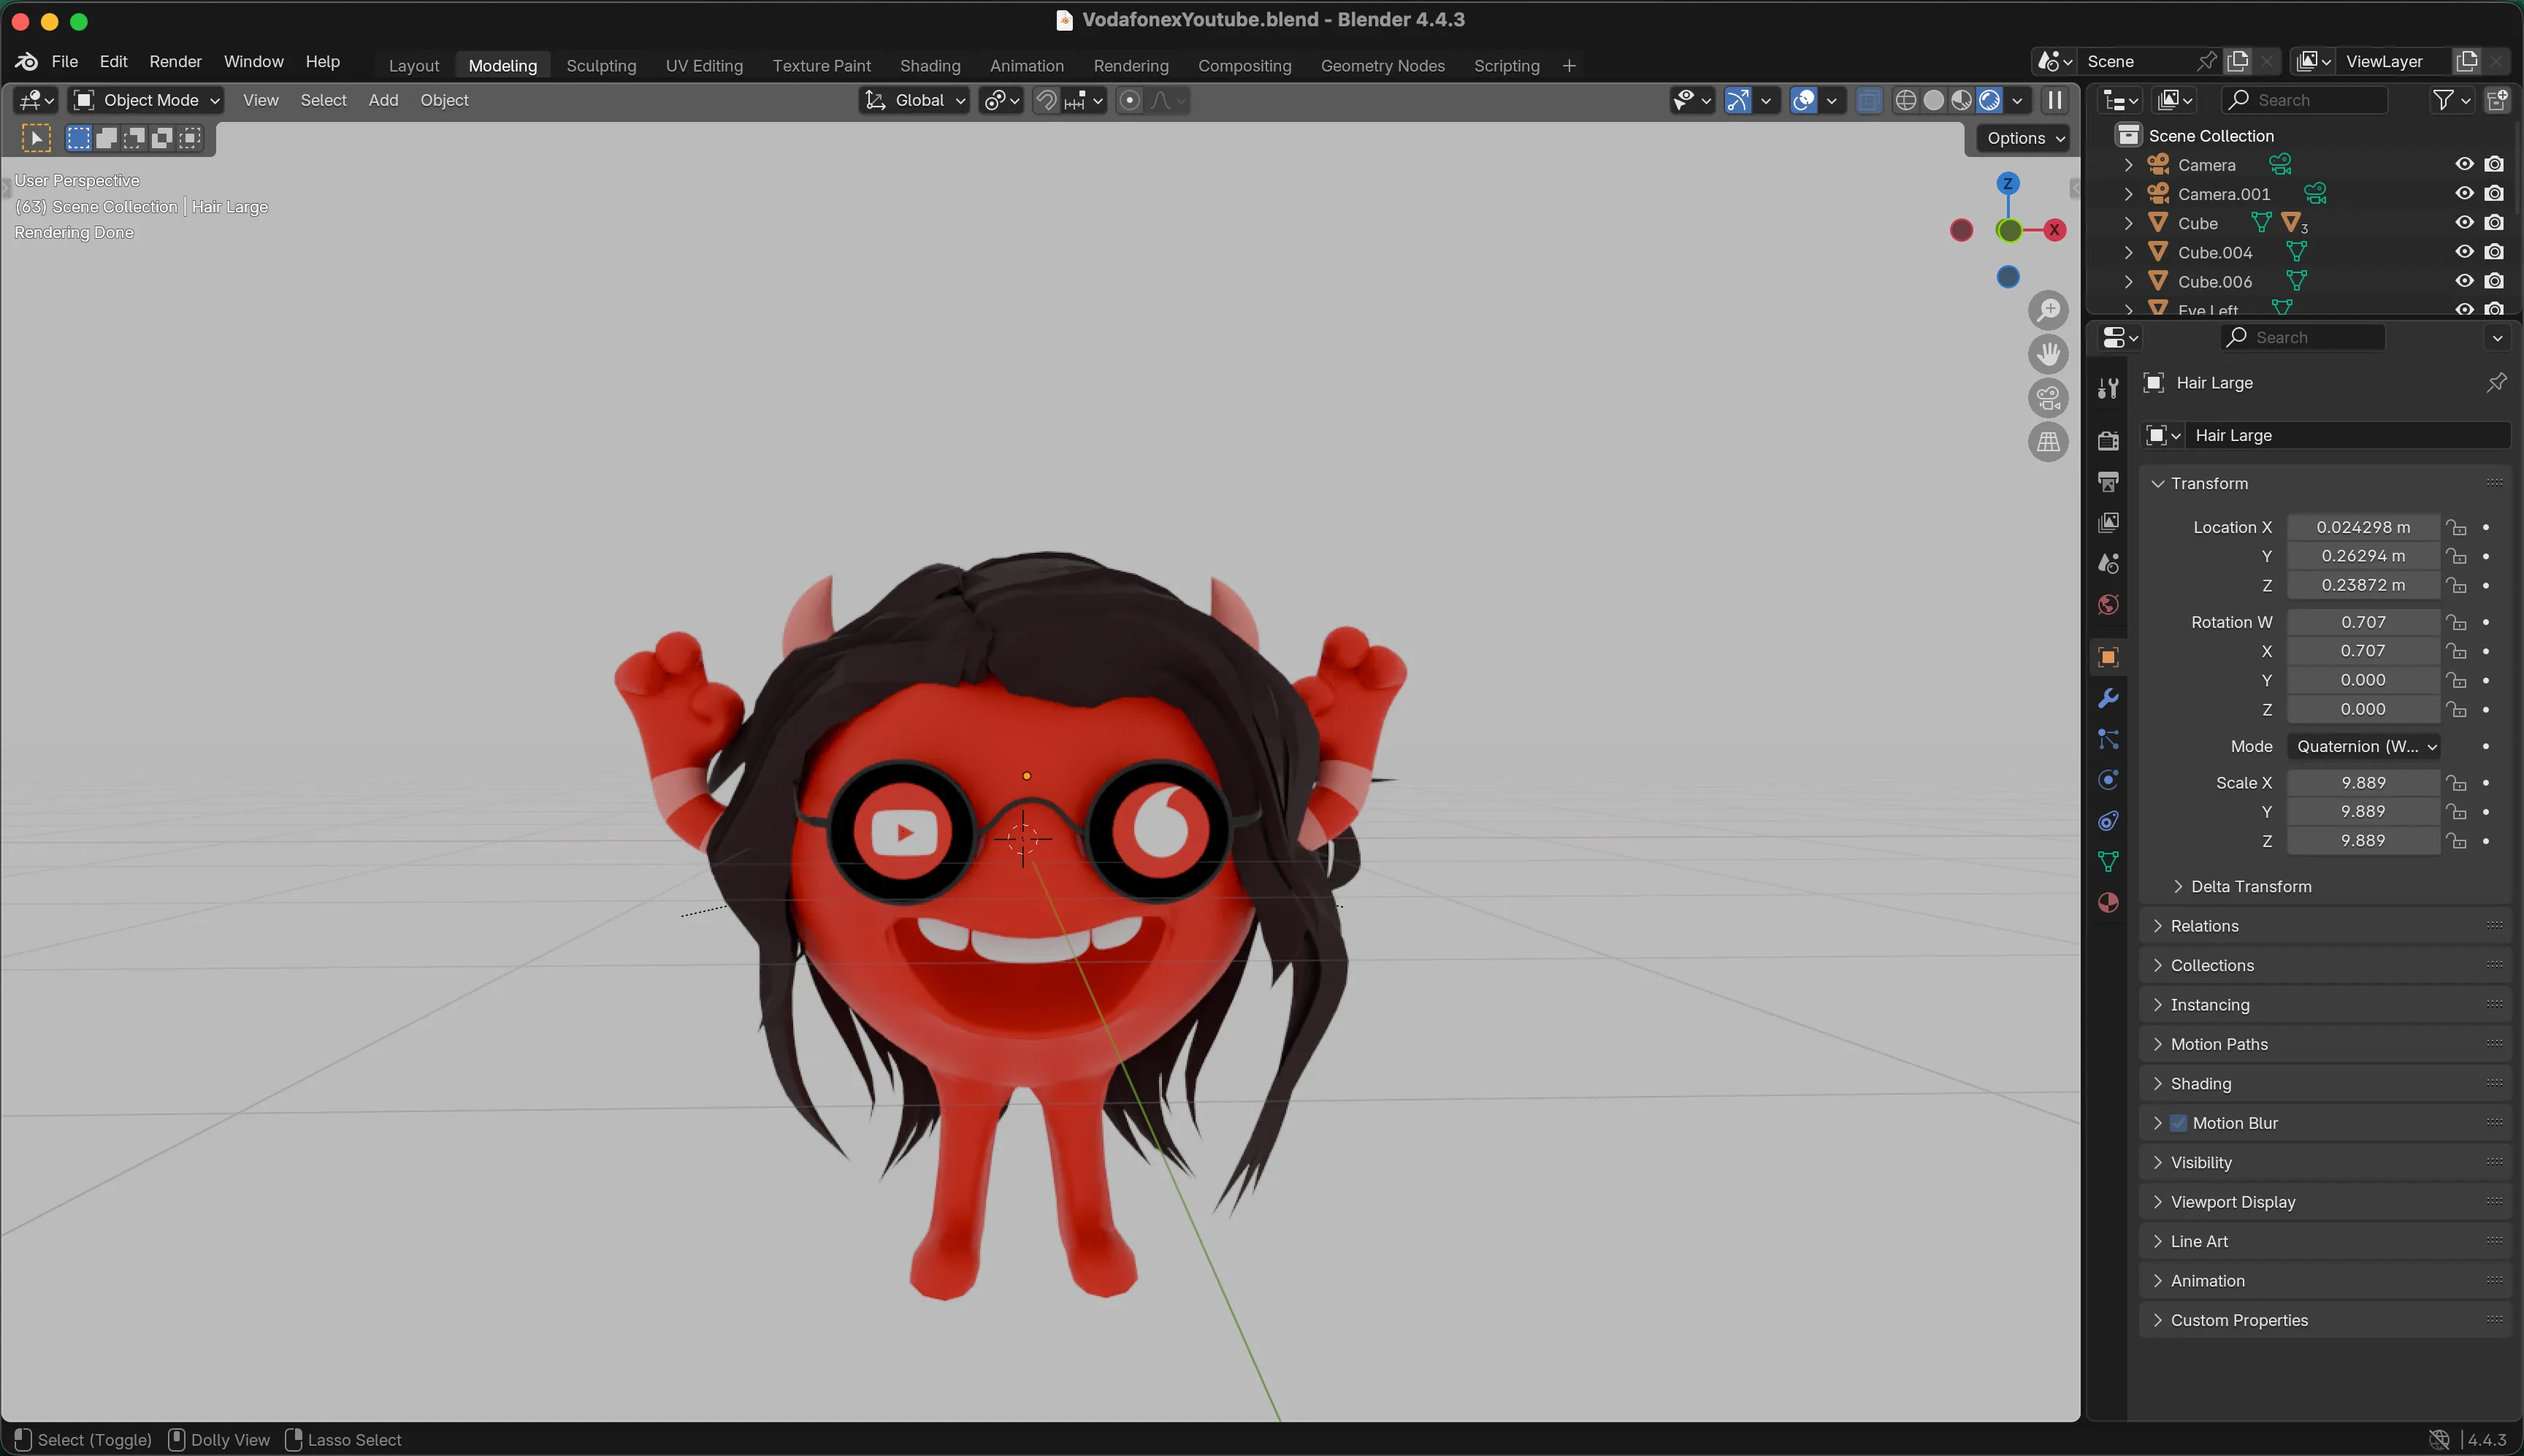Open the Particles properties tab
The height and width of the screenshot is (1456, 2524).
point(2108,739)
